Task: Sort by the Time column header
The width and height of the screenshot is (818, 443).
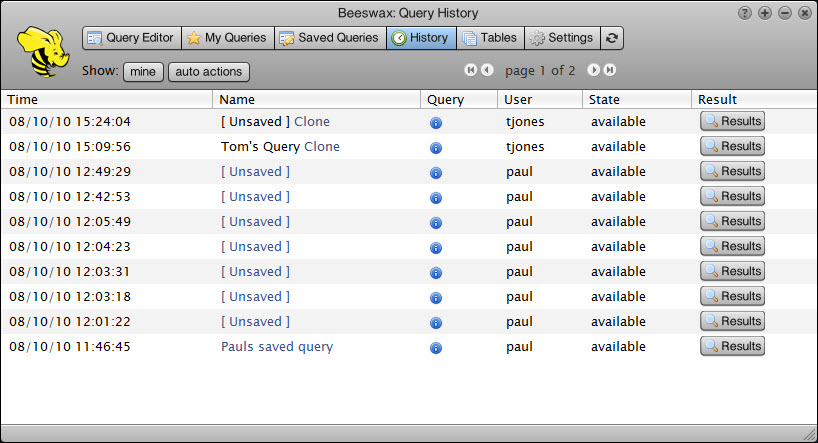Action: [23, 99]
